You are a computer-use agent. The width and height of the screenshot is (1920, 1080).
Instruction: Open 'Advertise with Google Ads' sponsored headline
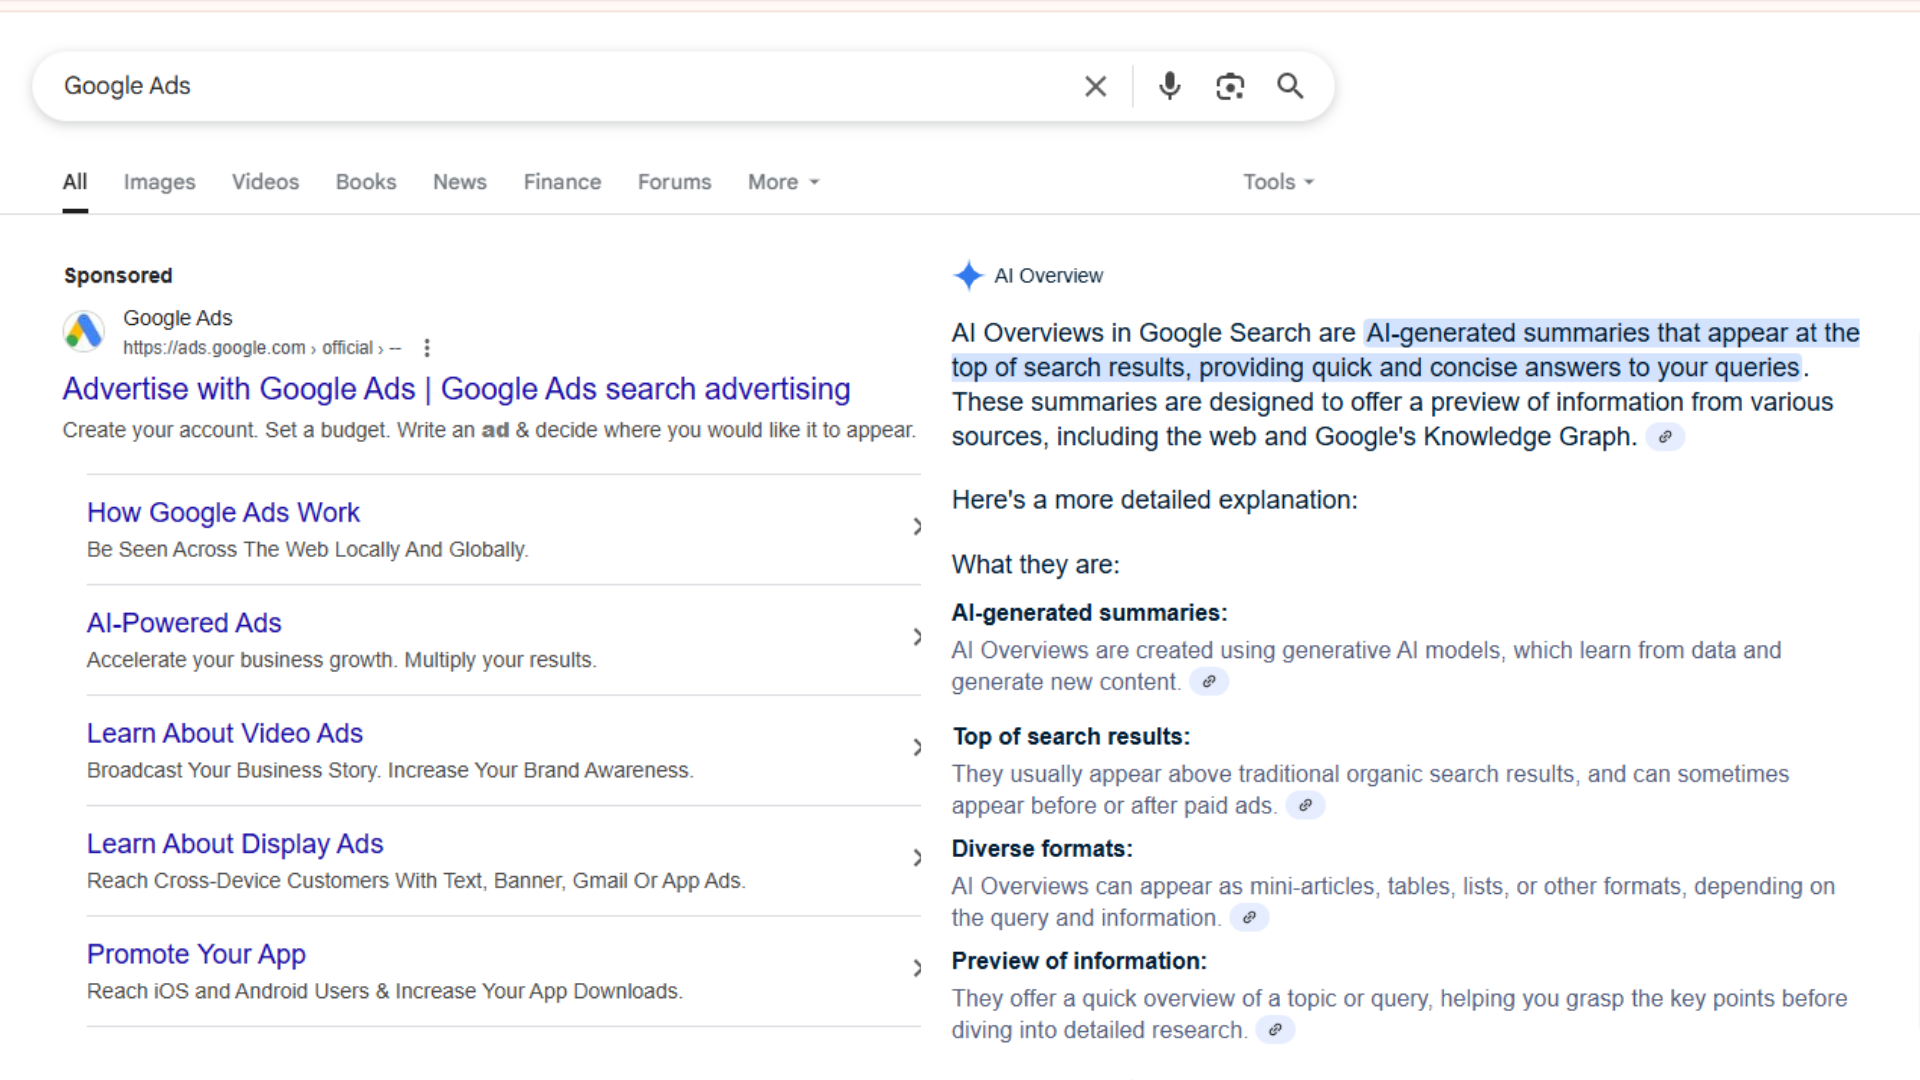456,389
